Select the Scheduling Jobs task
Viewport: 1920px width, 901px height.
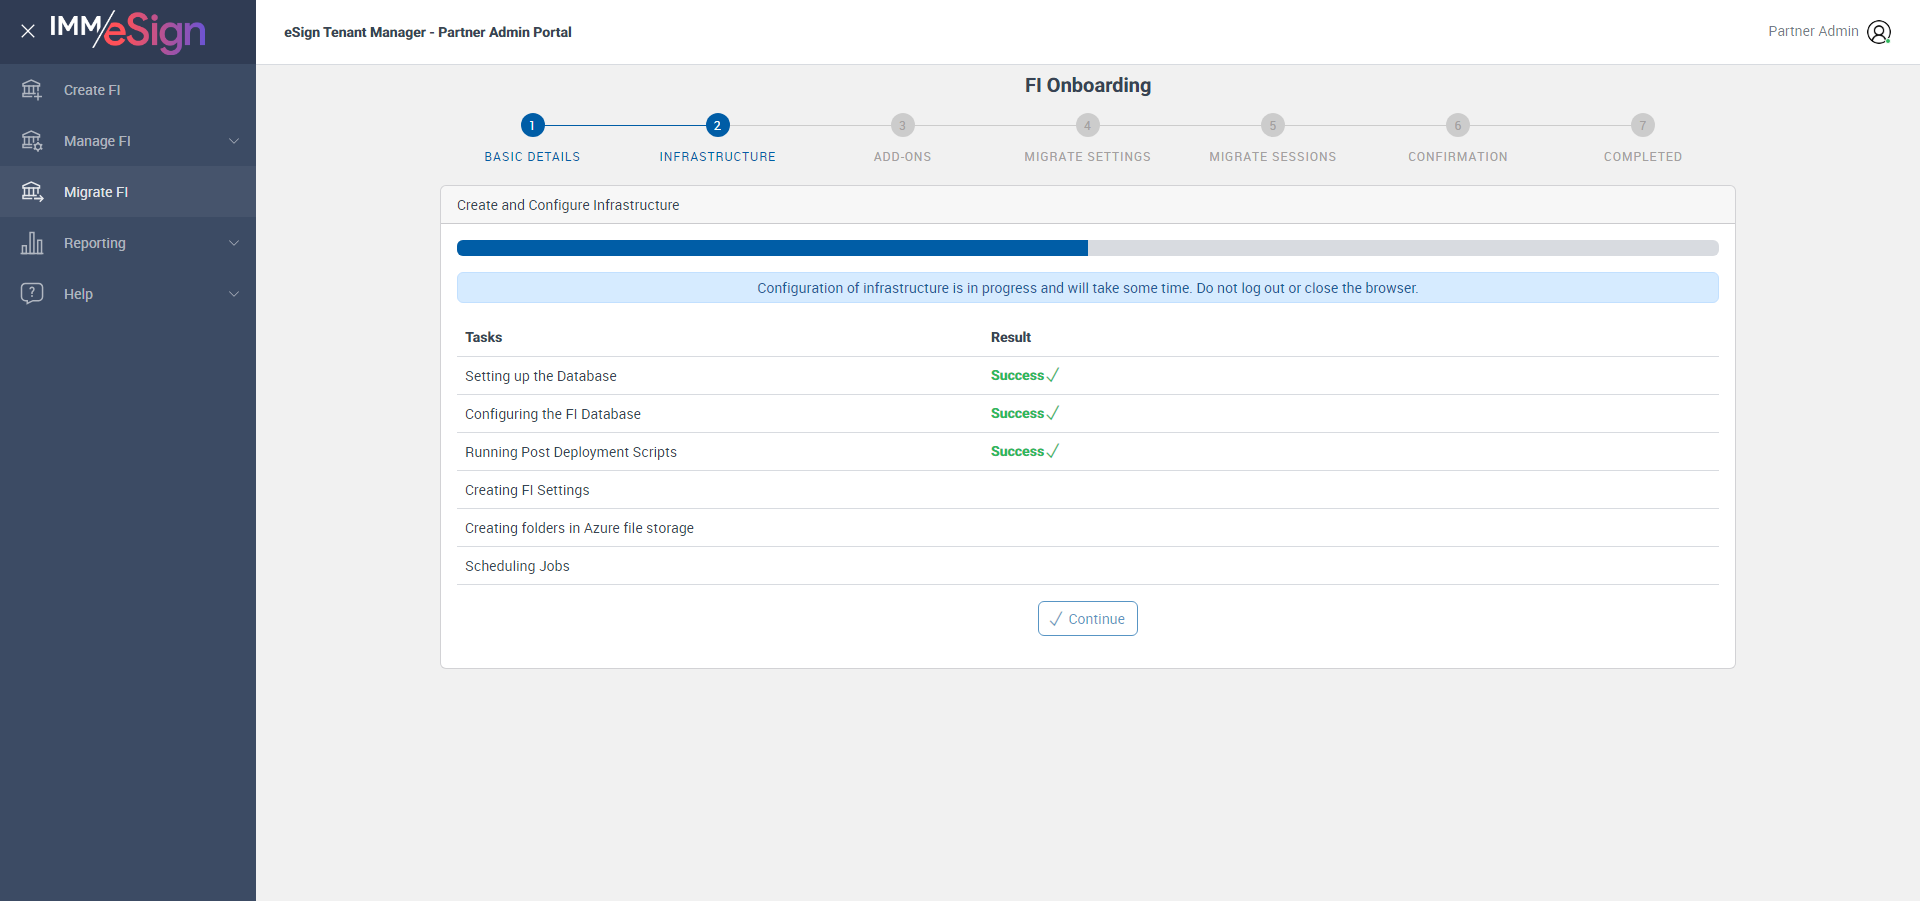tap(517, 566)
